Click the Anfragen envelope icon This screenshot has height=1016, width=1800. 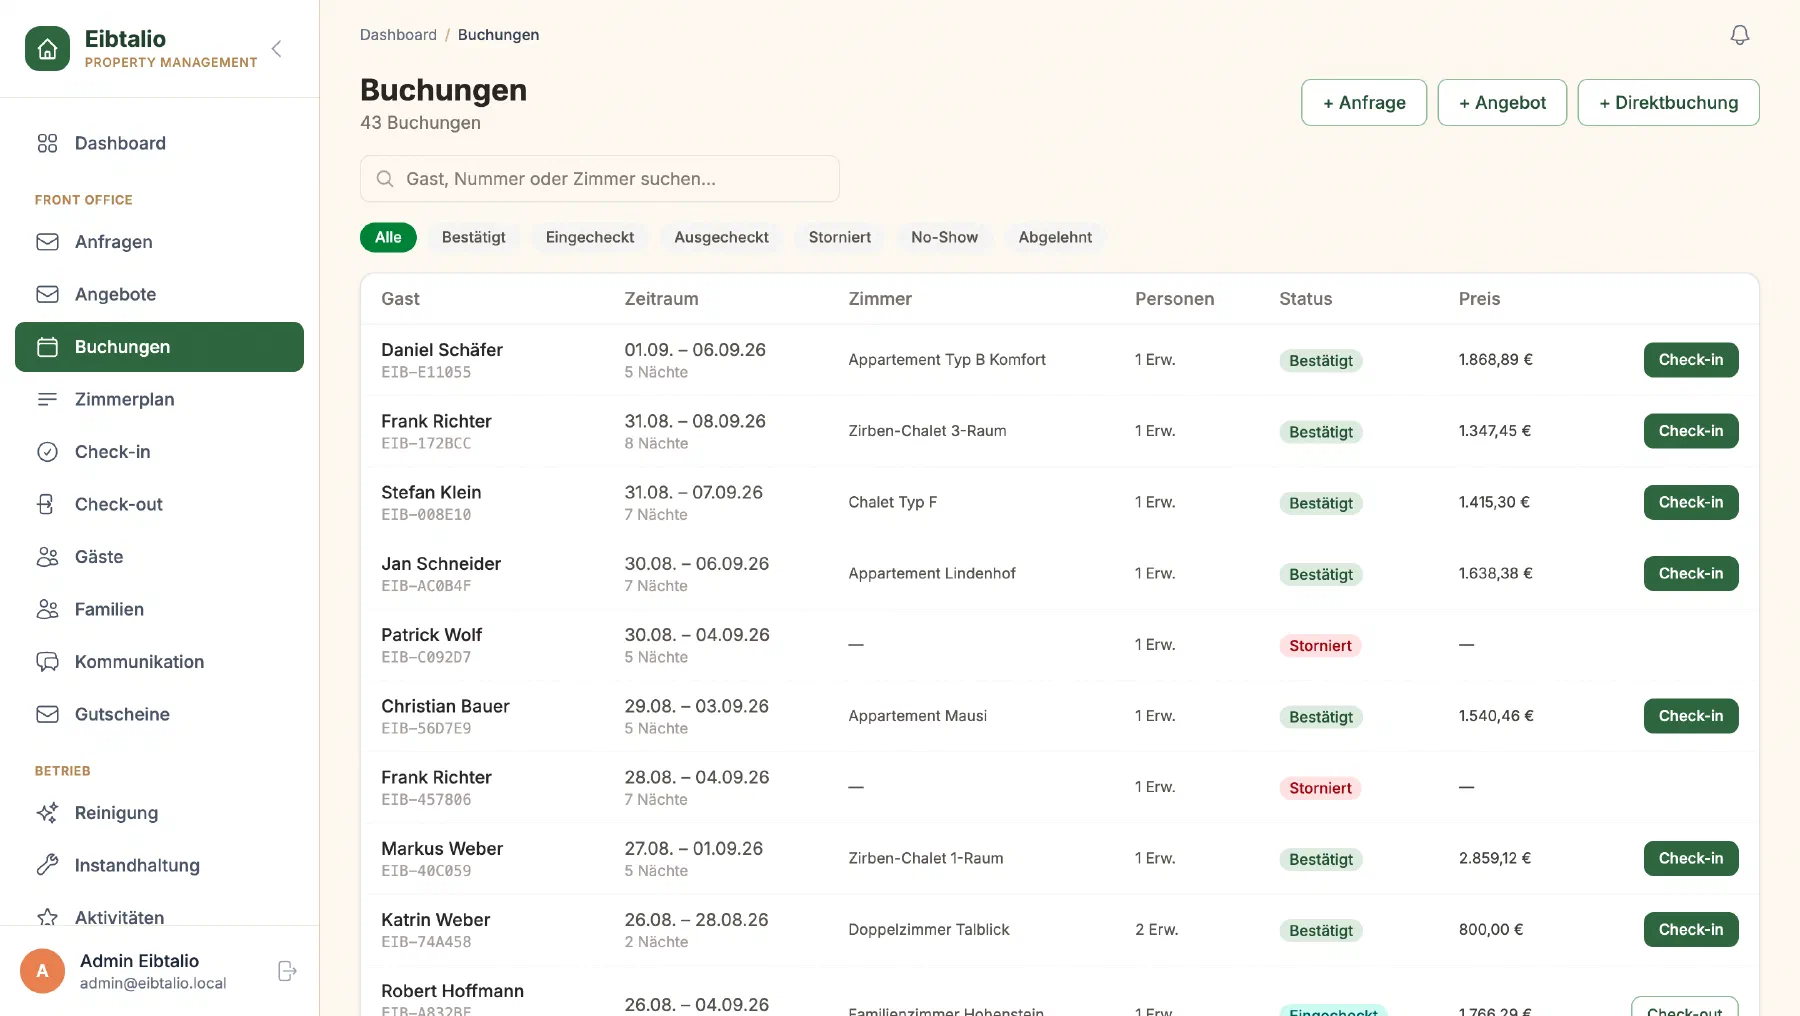point(47,242)
